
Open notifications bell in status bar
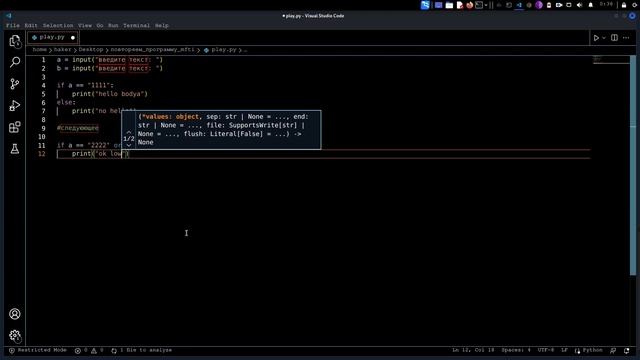(627, 350)
